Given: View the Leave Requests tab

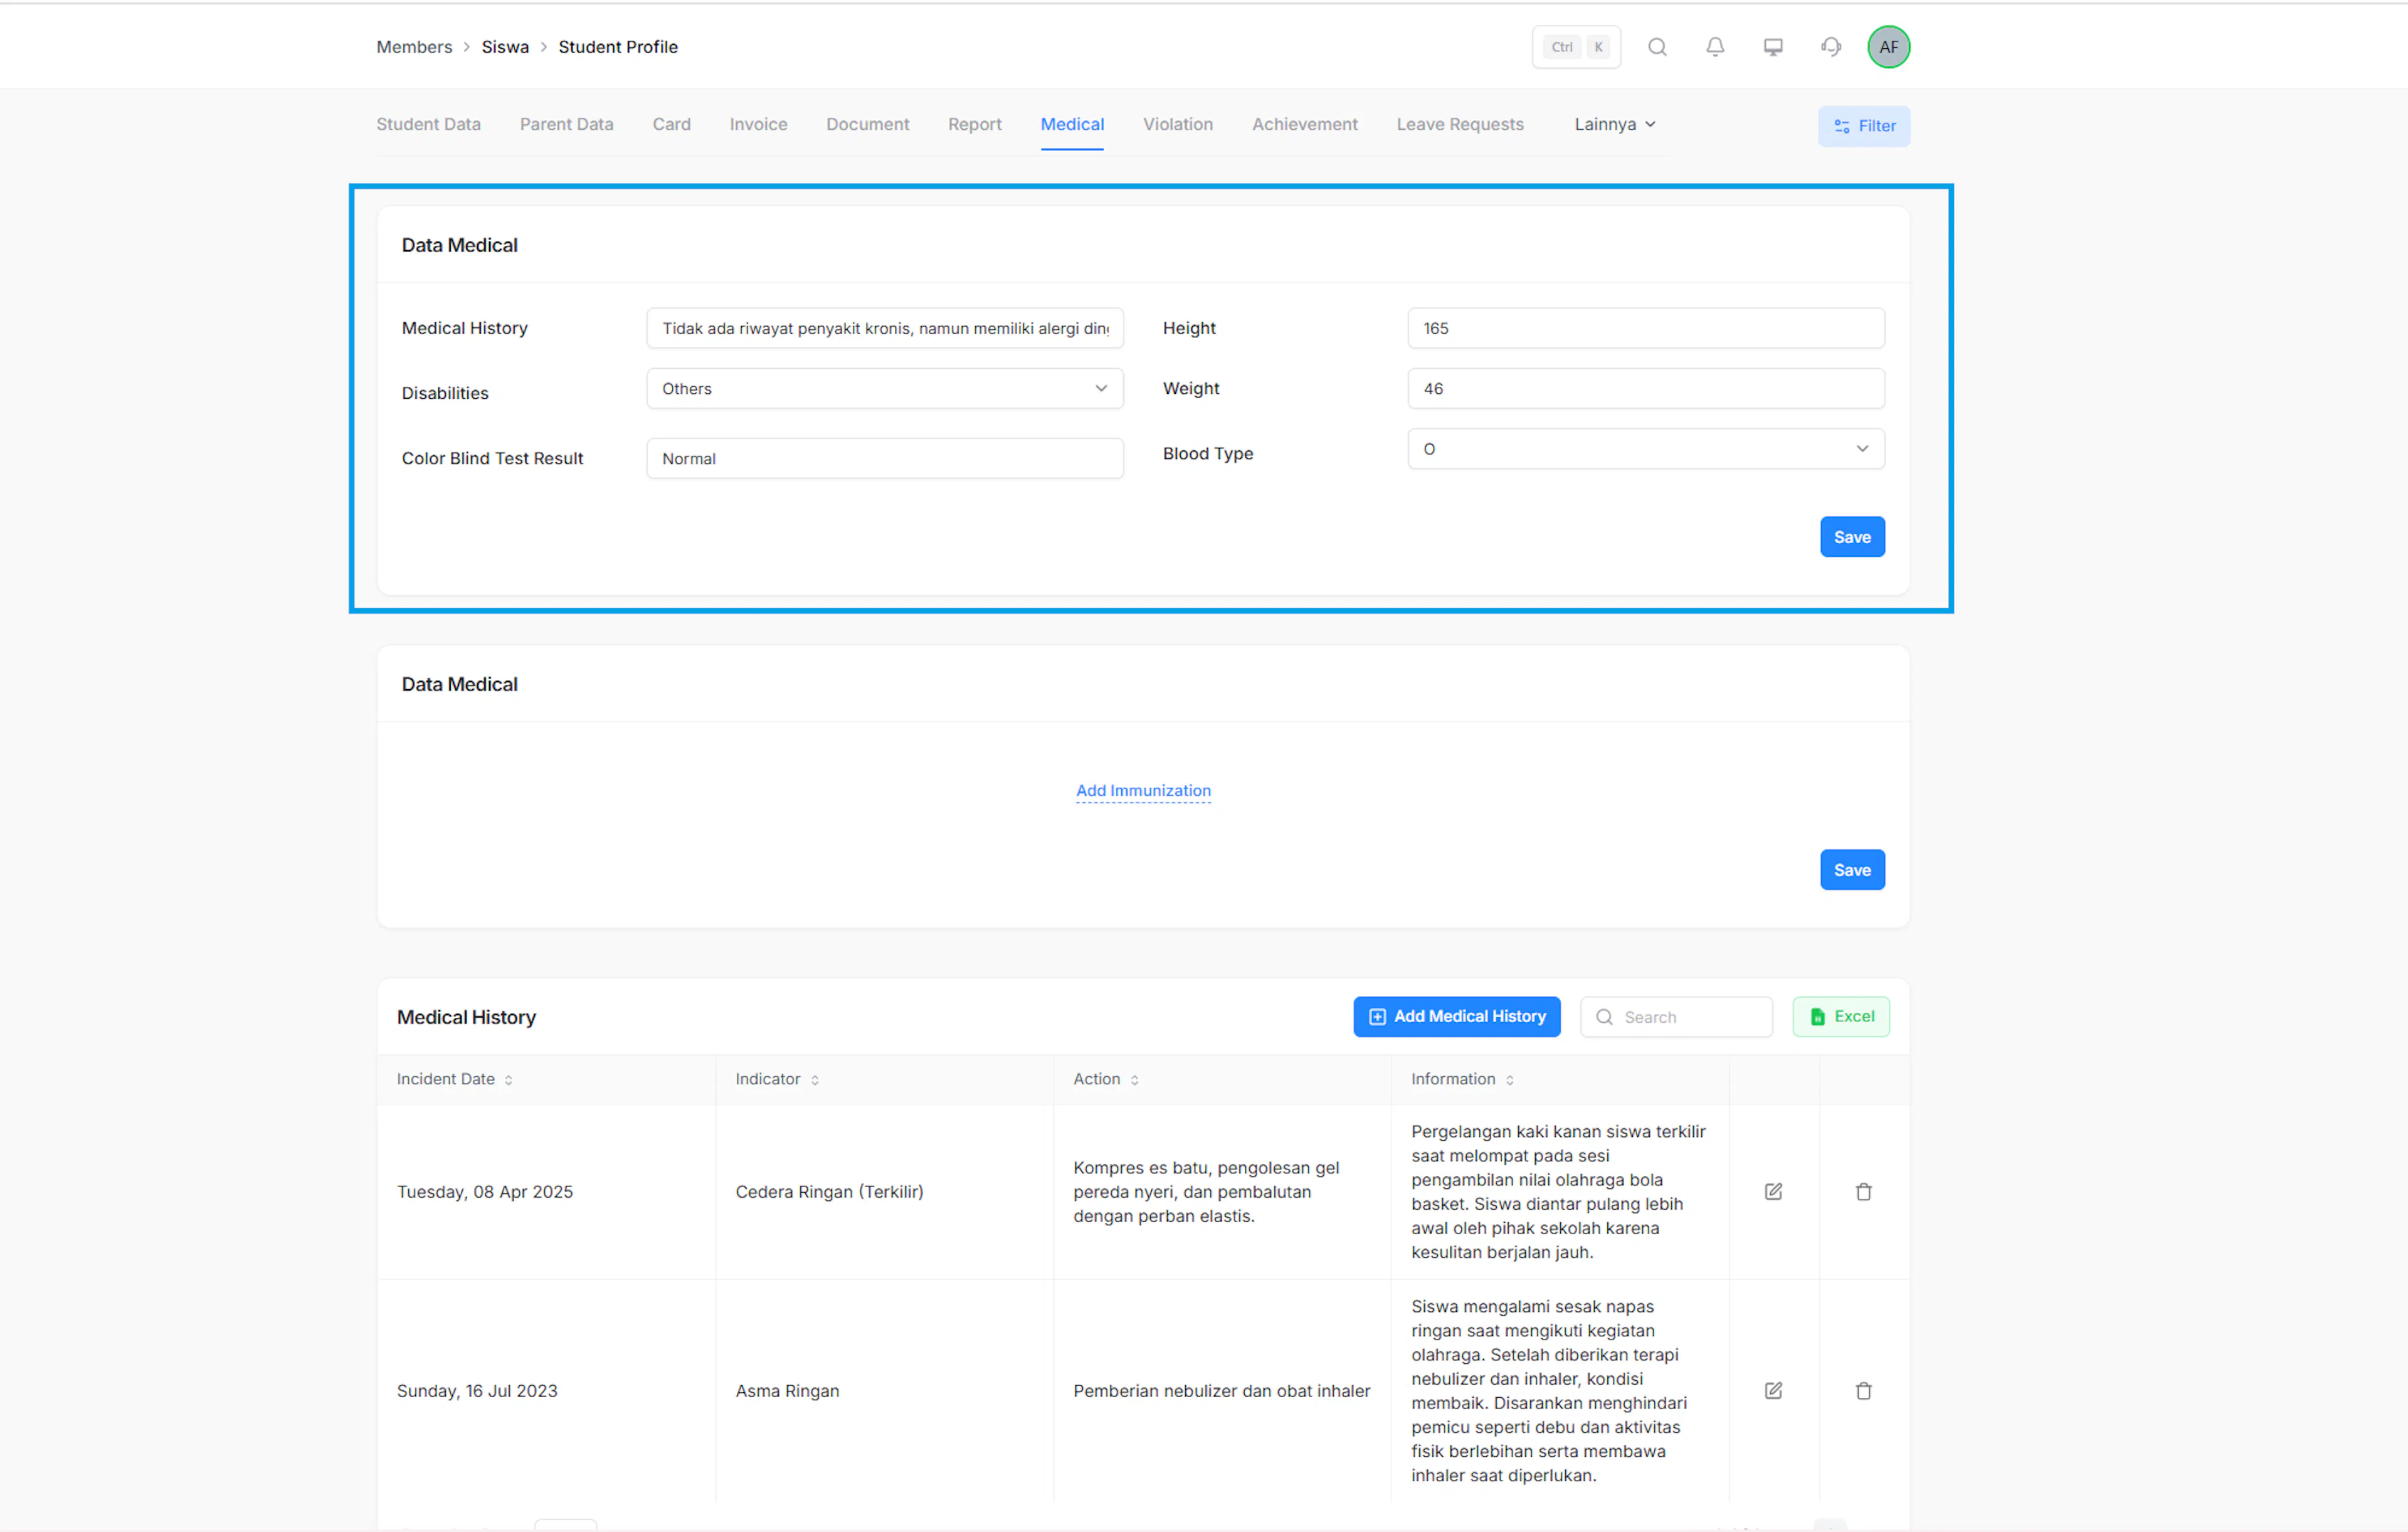Looking at the screenshot, I should (x=1460, y=124).
